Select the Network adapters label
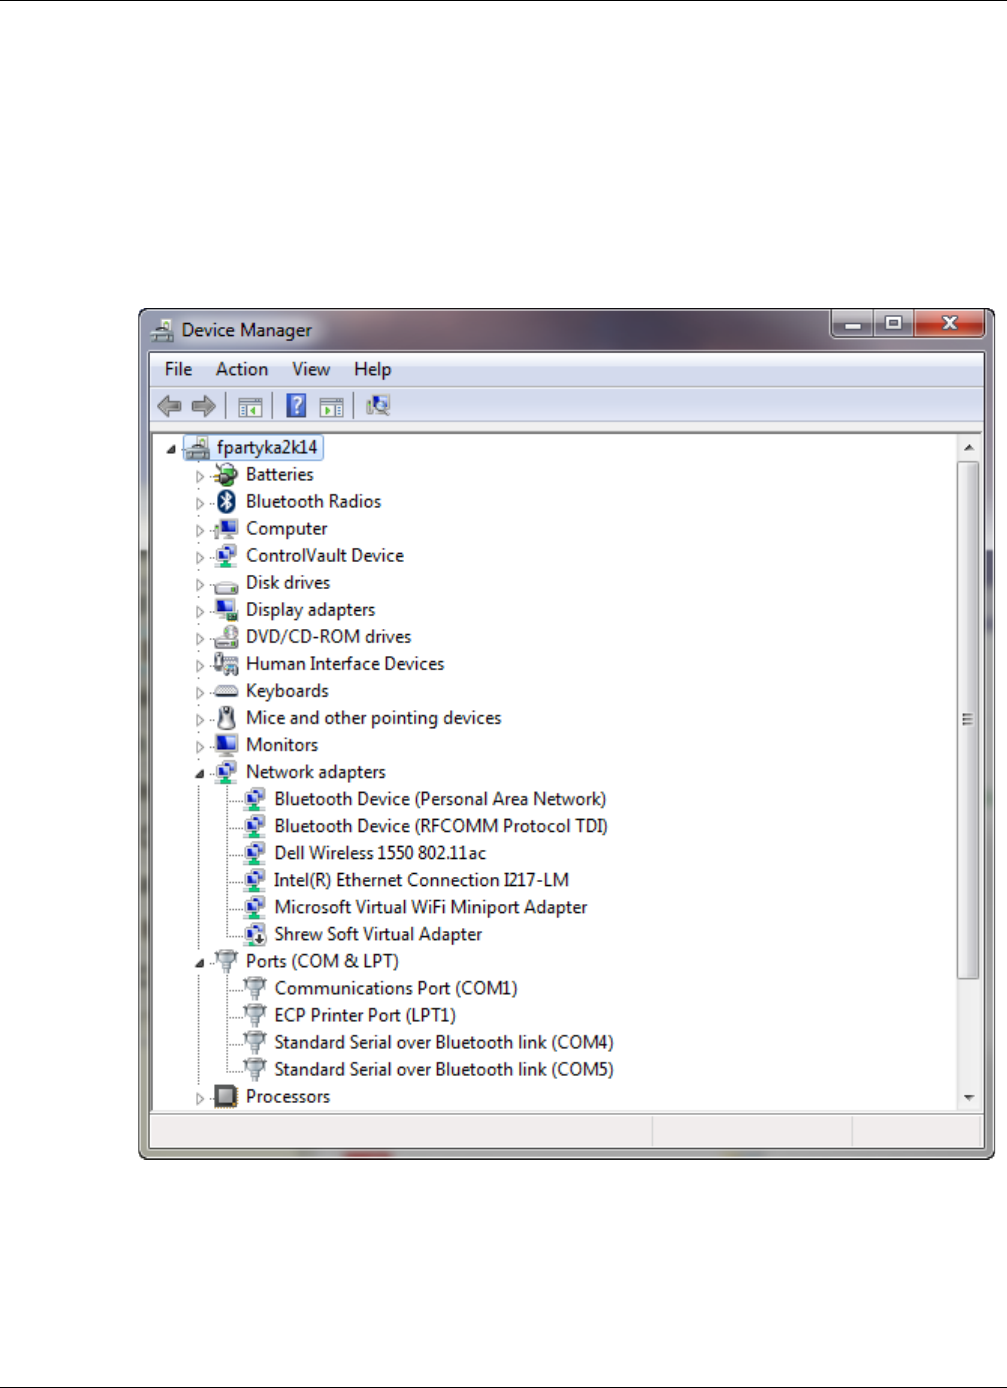 (x=316, y=772)
